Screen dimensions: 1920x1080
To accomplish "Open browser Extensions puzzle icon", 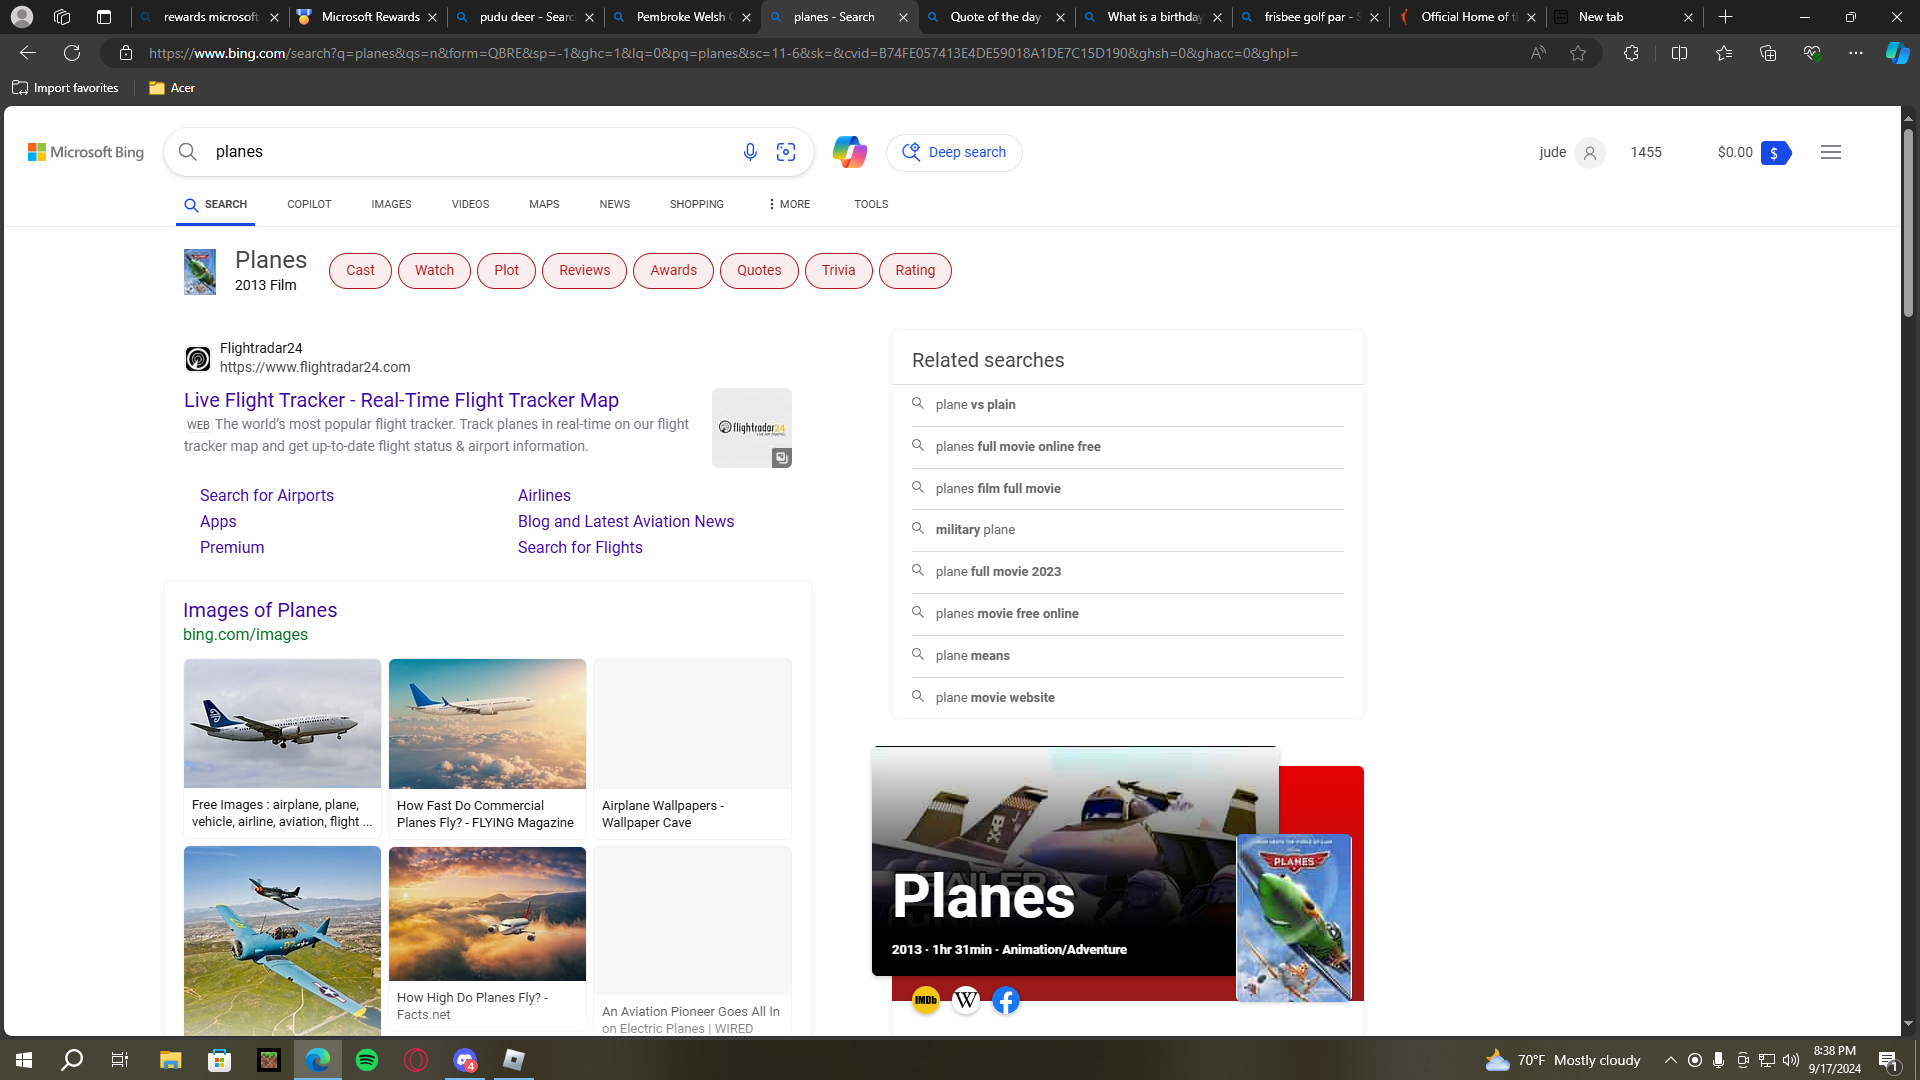I will click(x=1631, y=53).
